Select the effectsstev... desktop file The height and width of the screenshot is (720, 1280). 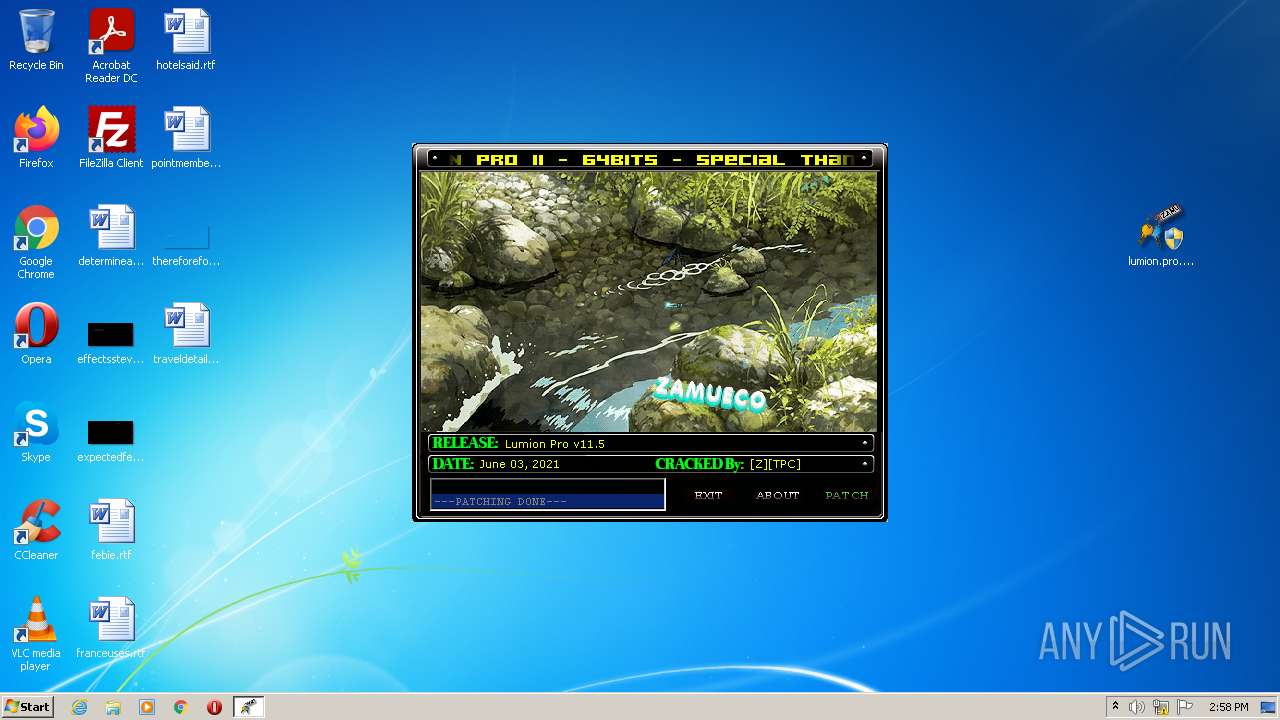pos(111,341)
